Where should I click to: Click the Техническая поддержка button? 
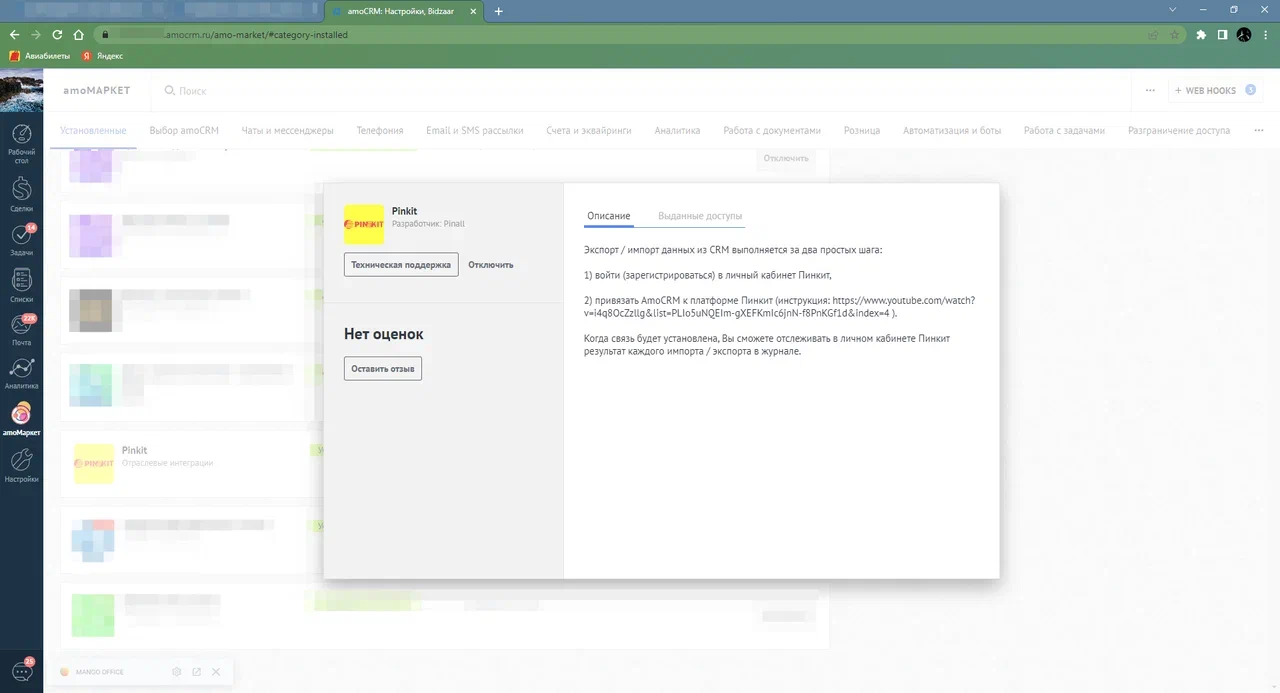401,265
